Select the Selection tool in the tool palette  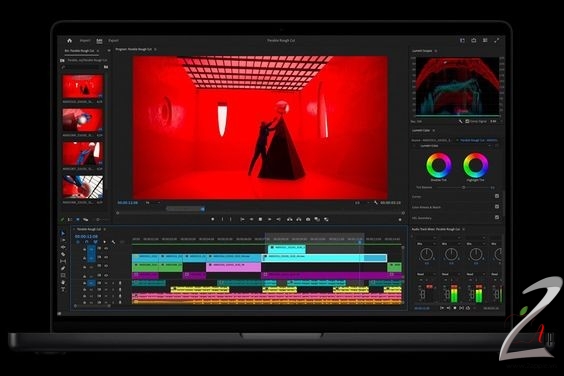click(63, 233)
